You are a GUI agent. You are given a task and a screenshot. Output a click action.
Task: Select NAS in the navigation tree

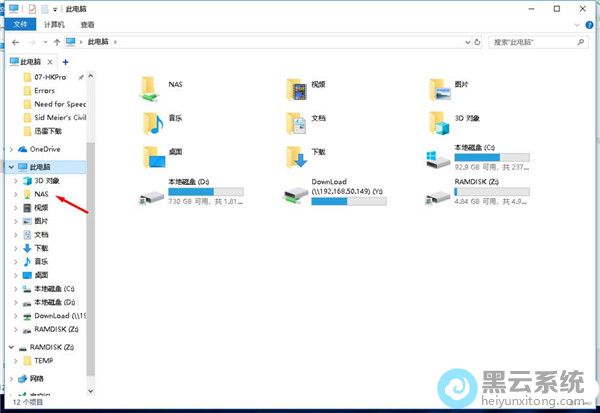[41, 194]
